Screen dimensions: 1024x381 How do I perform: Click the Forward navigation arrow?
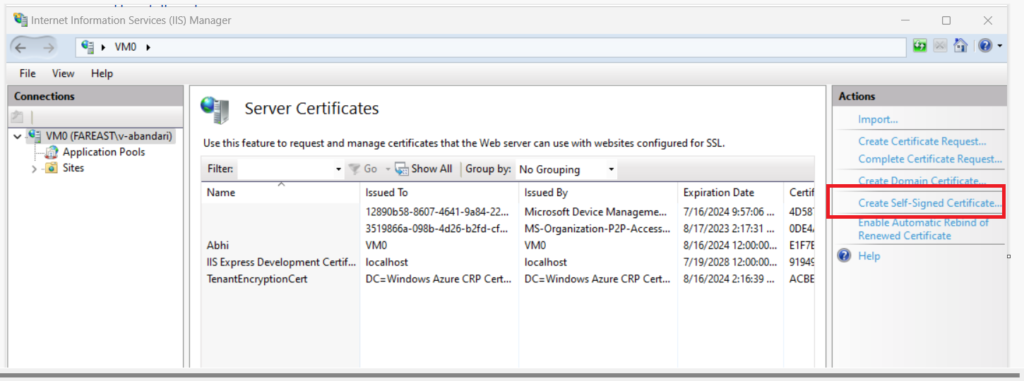tap(48, 47)
